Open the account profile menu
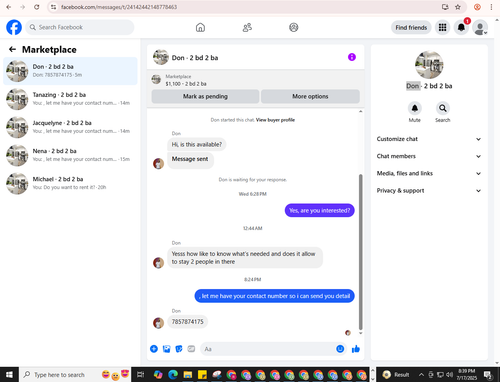 pyautogui.click(x=480, y=27)
